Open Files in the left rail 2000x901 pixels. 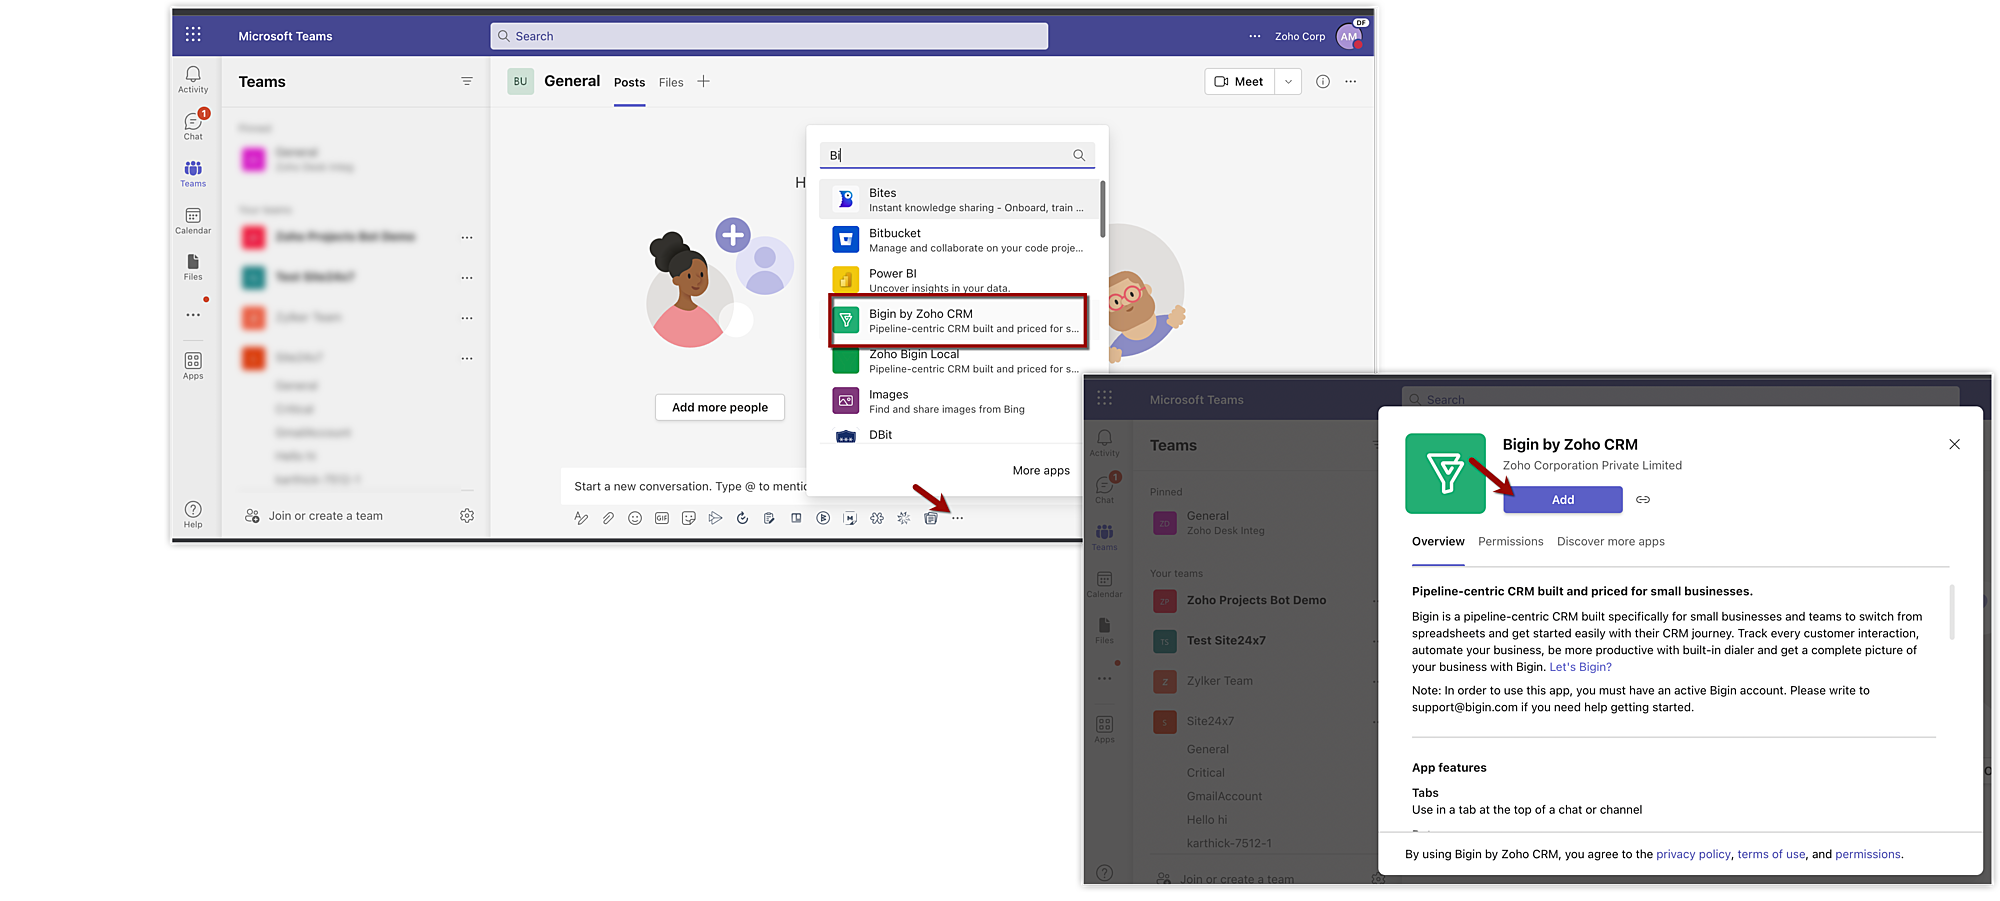[193, 267]
